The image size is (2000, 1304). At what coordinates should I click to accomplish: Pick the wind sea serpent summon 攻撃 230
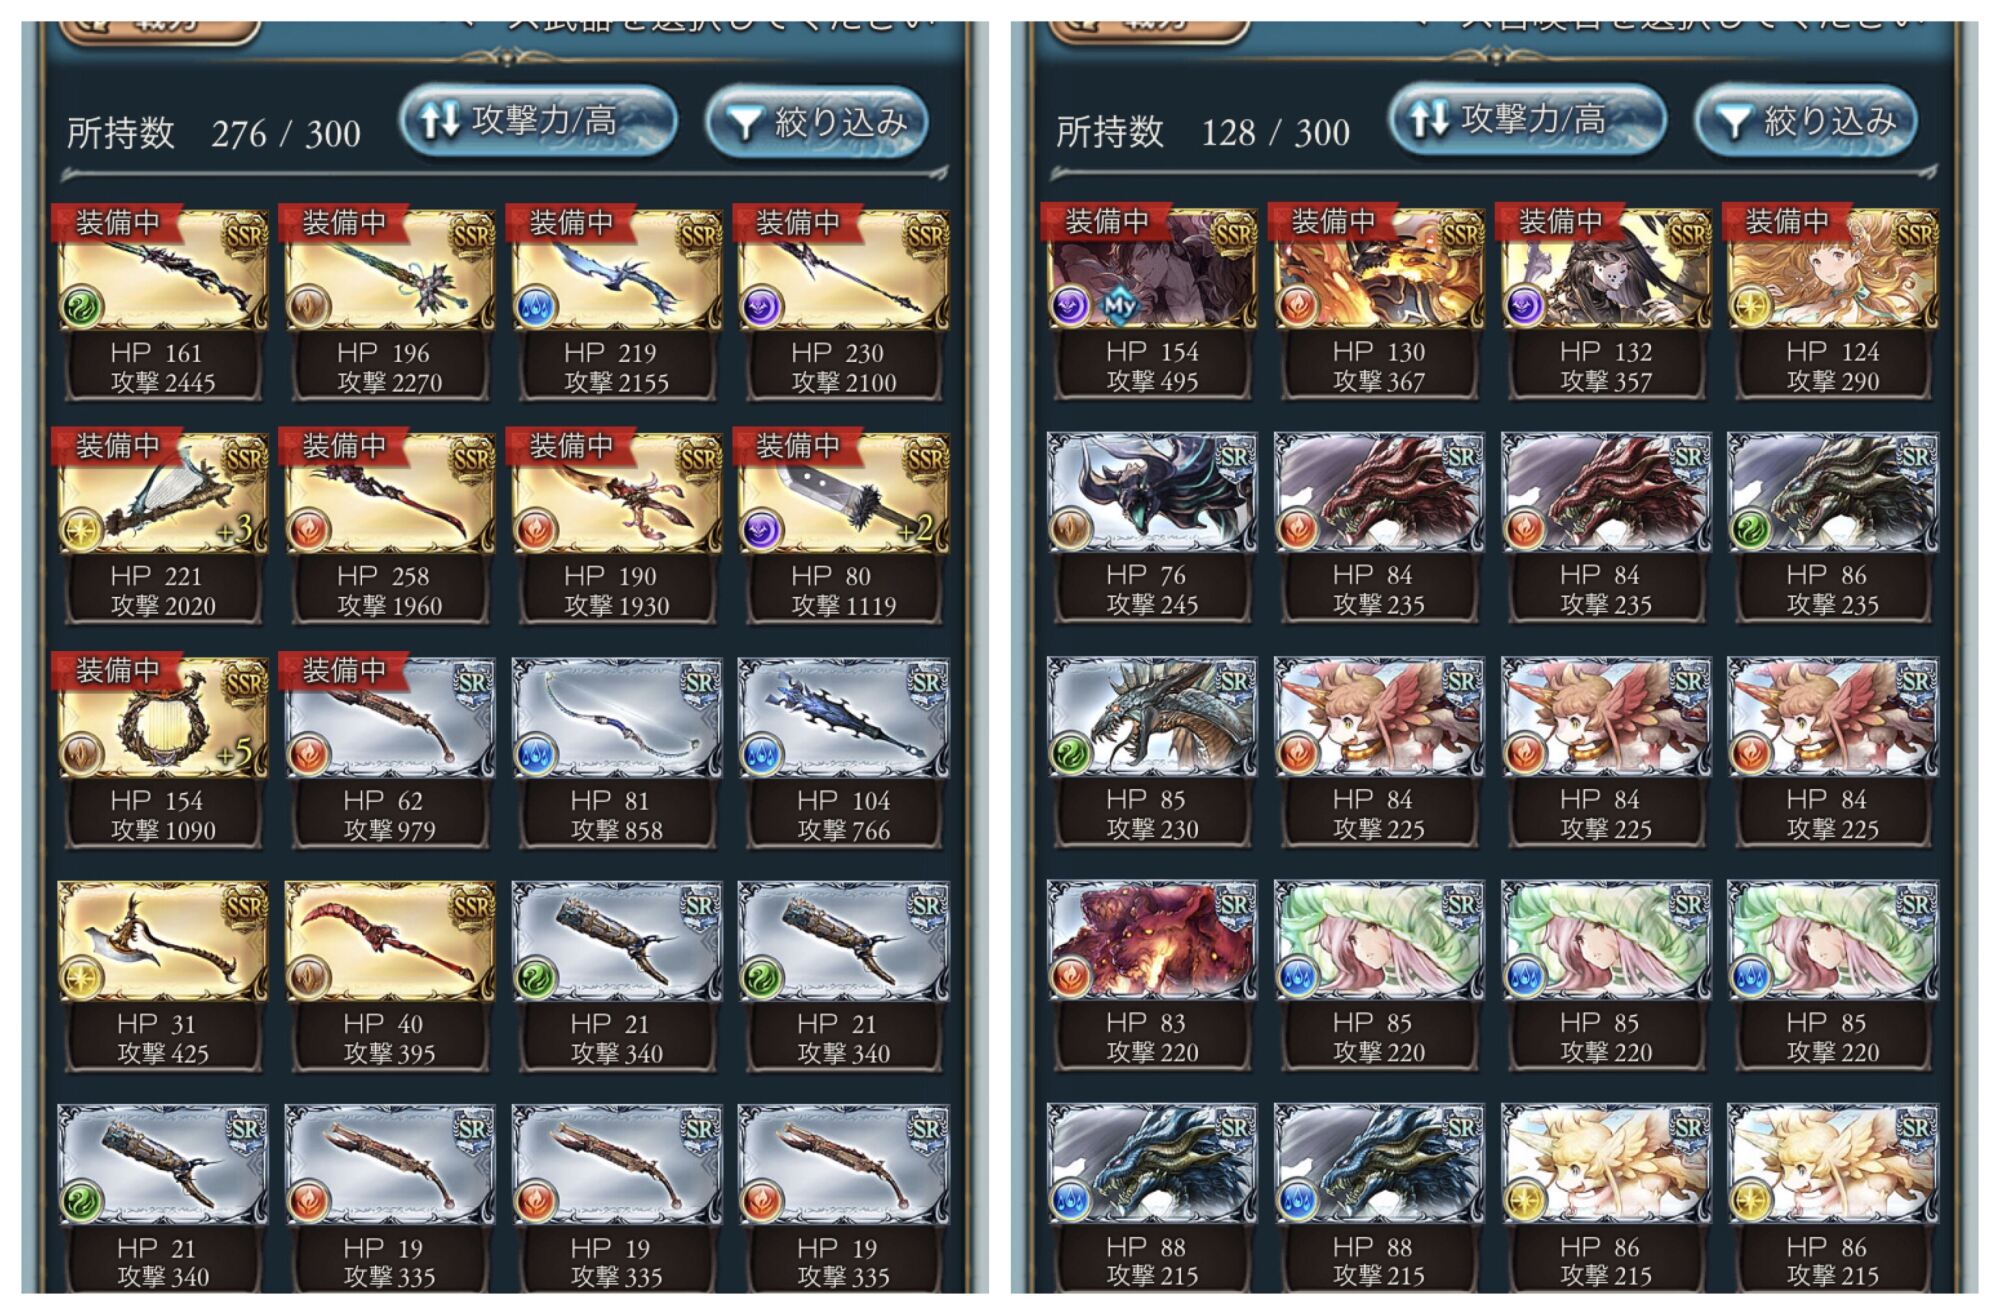tap(1152, 750)
